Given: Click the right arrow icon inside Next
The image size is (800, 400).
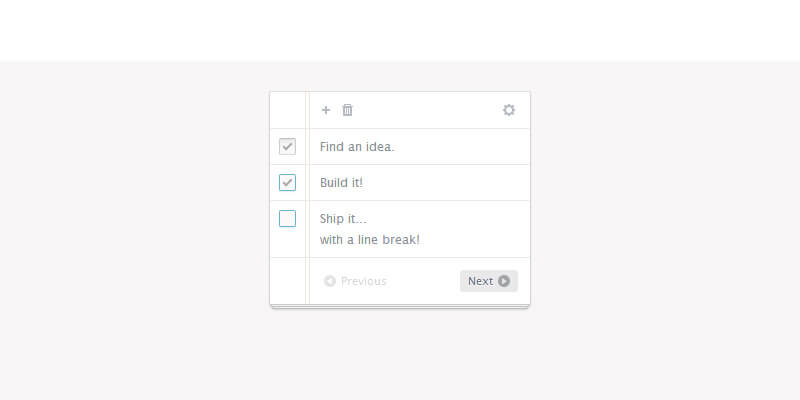Looking at the screenshot, I should [x=504, y=281].
